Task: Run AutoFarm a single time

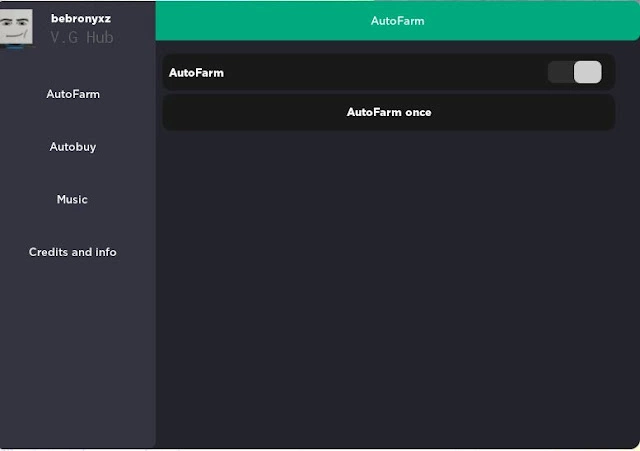Action: 389,112
